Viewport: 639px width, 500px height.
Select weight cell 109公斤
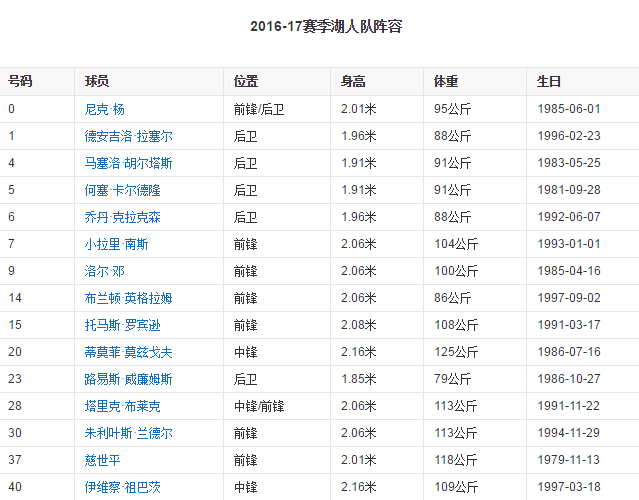(456, 487)
